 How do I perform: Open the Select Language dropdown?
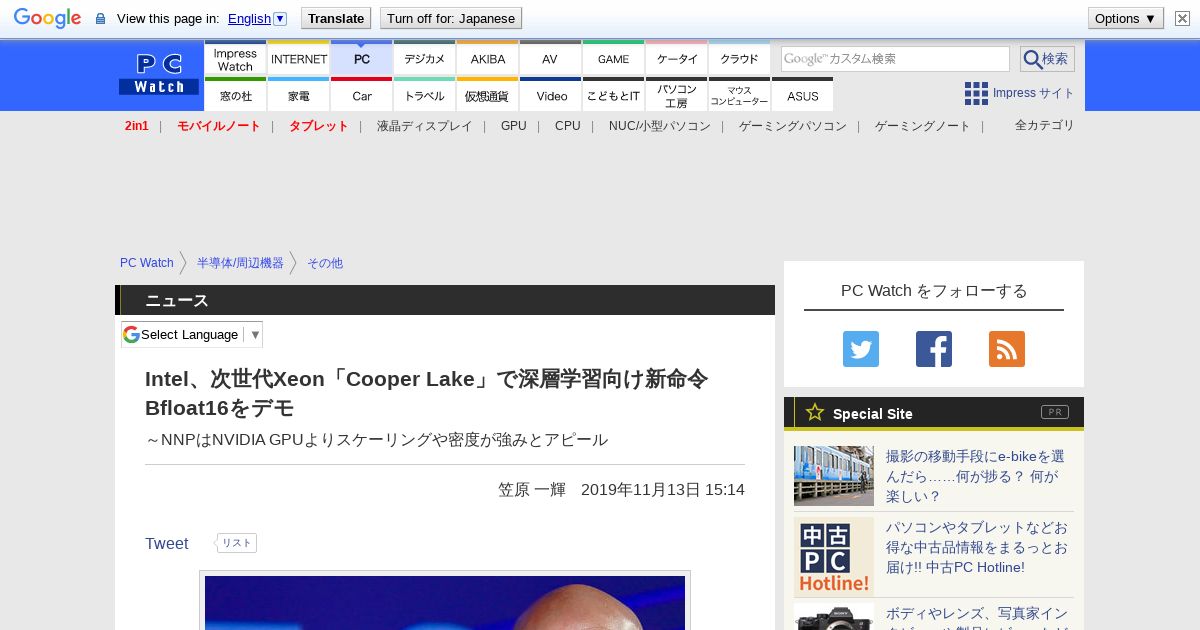pyautogui.click(x=192, y=334)
